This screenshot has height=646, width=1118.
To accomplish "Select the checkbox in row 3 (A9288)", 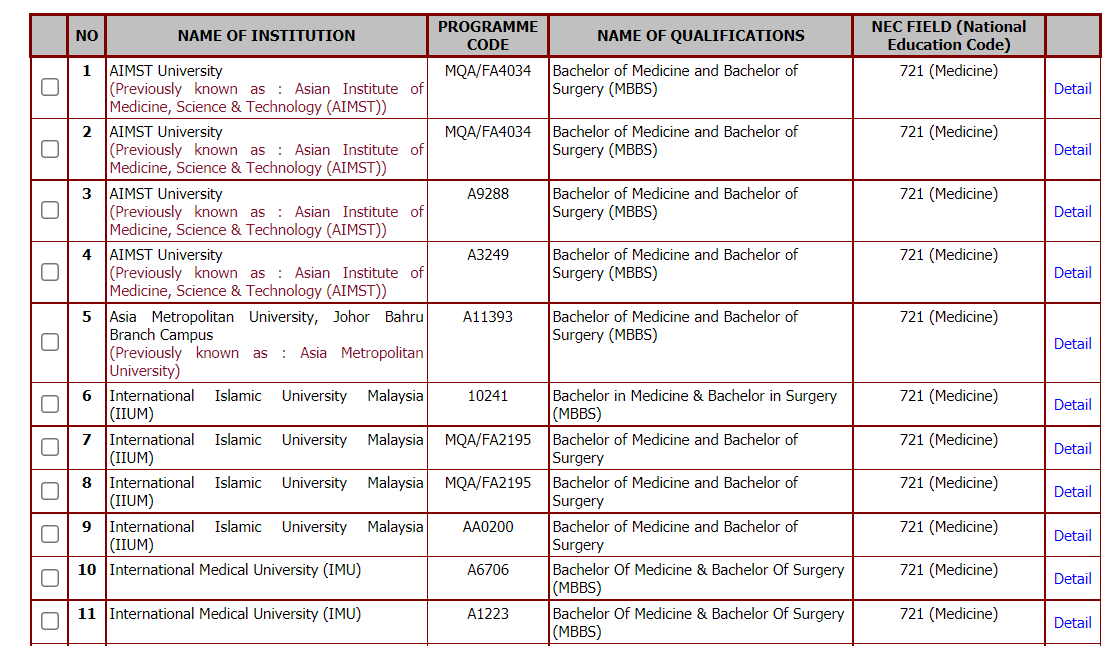I will pyautogui.click(x=50, y=210).
